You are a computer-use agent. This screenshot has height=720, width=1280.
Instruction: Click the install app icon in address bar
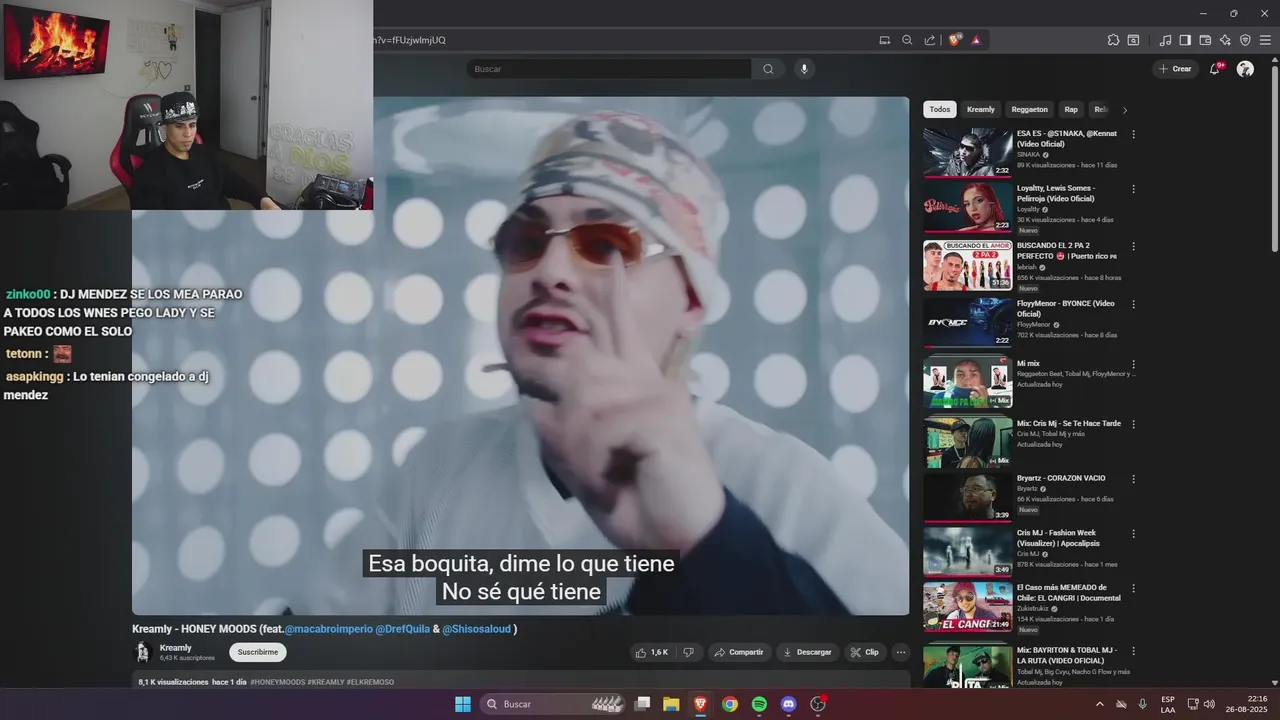click(884, 40)
